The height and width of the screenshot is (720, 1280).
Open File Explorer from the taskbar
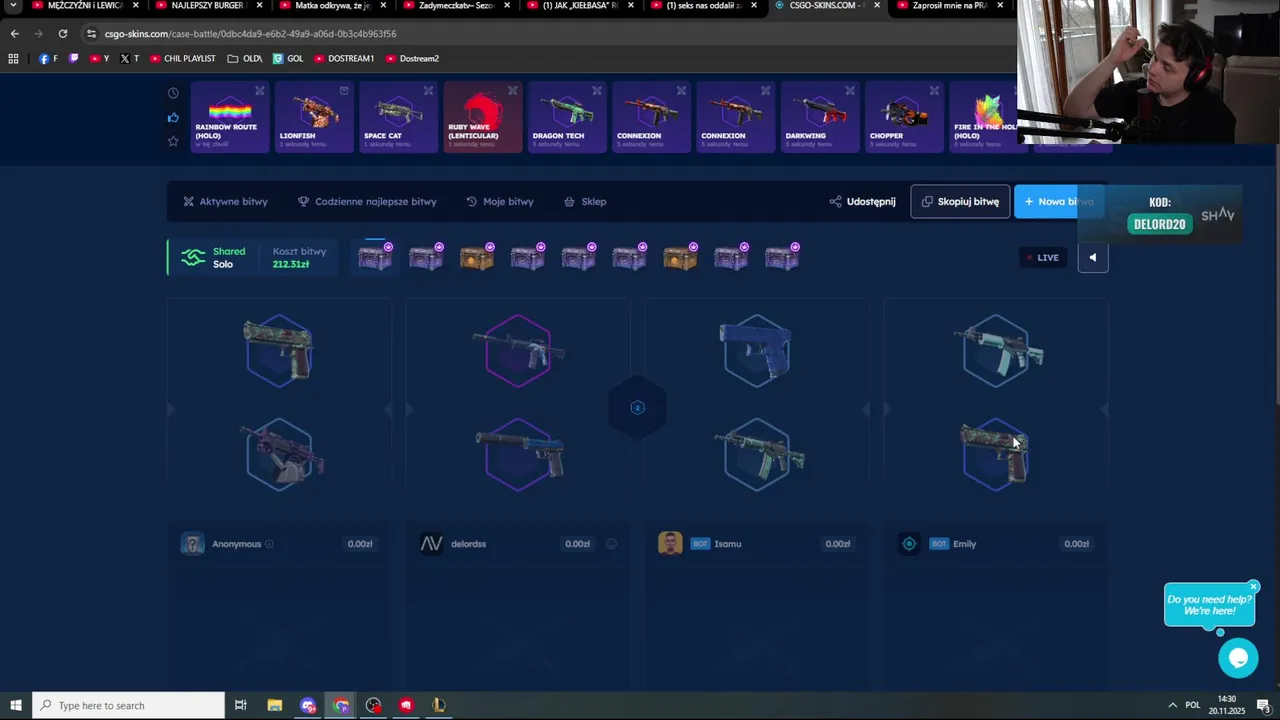(274, 705)
